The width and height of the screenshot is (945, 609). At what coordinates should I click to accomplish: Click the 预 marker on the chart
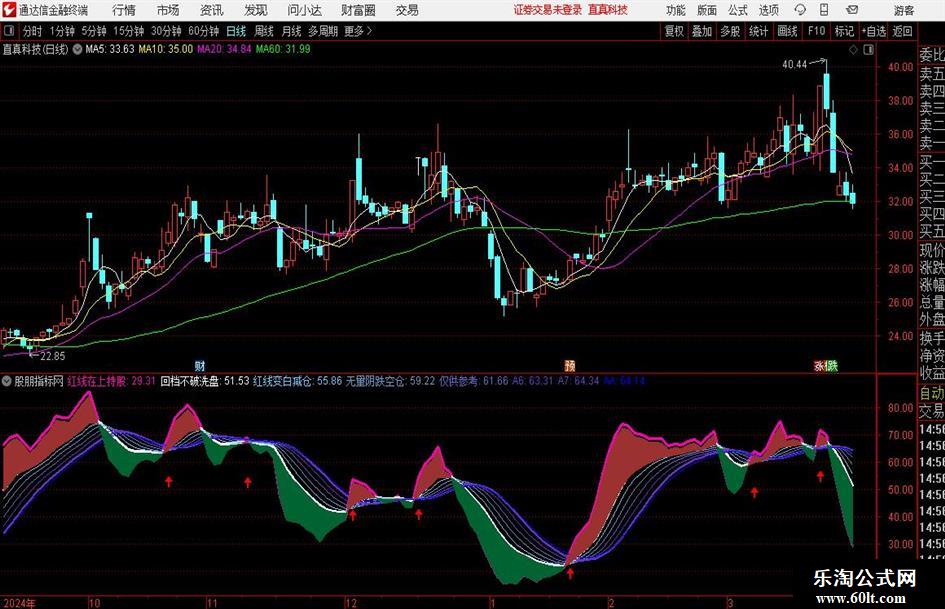[x=570, y=365]
